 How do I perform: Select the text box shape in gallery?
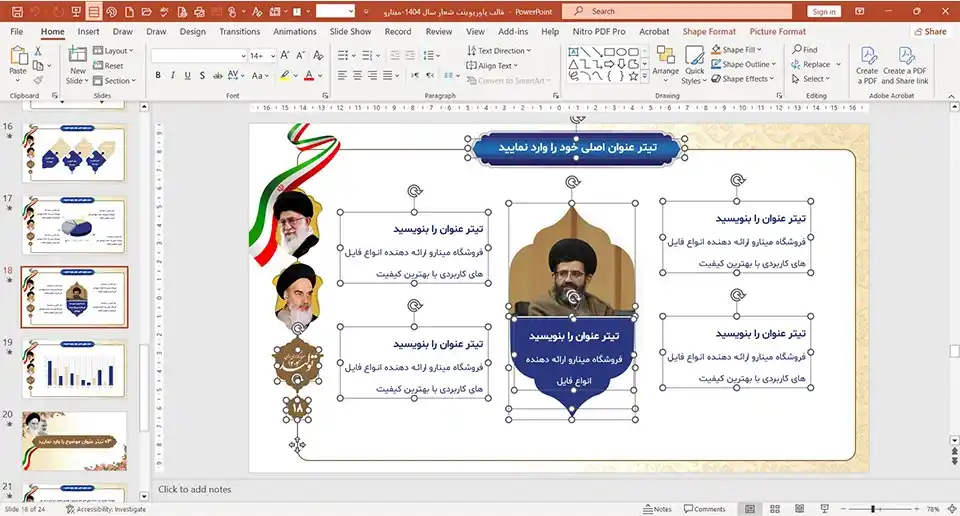tap(573, 52)
